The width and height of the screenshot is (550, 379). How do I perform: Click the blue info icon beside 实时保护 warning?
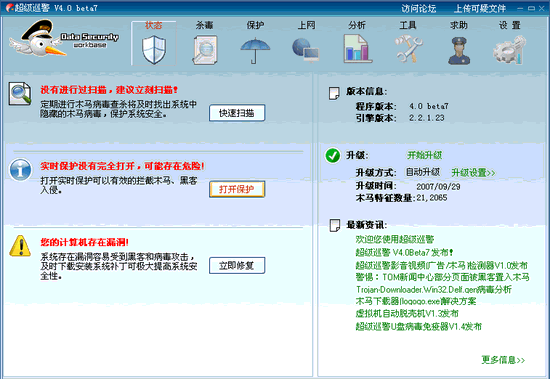coord(20,169)
